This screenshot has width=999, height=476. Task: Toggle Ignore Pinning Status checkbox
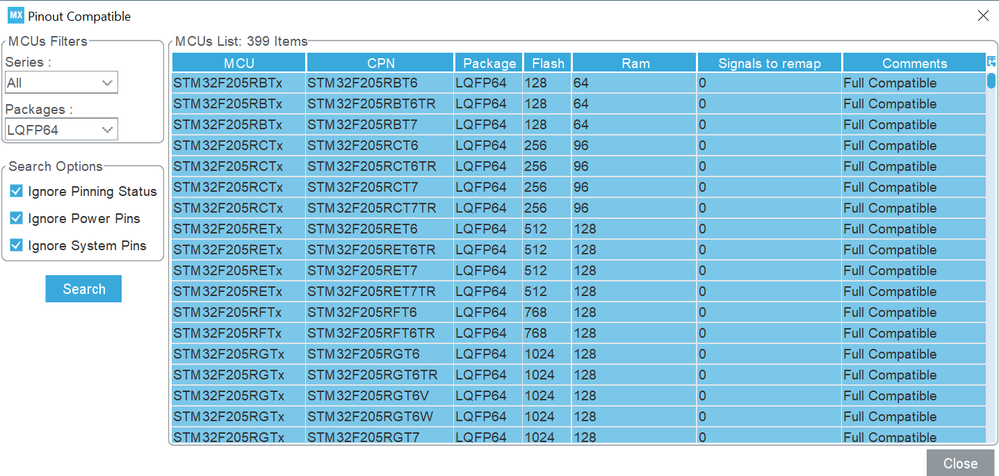coord(17,191)
